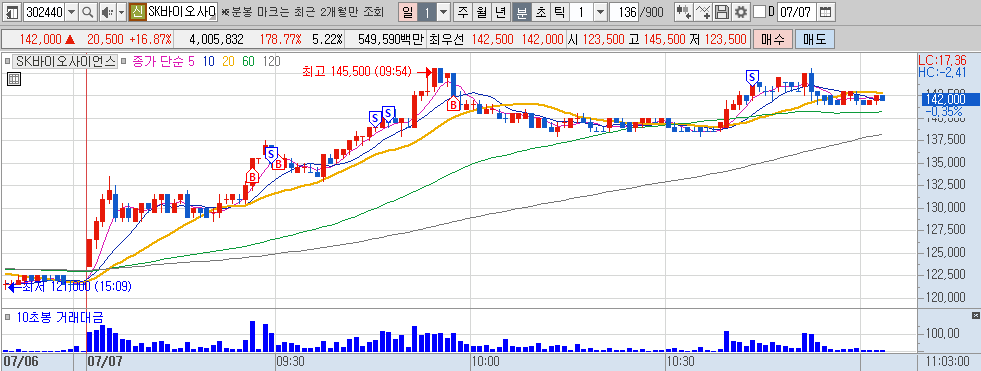Click the 매도 sell button
Image resolution: width=981 pixels, height=371 pixels.
814,39
